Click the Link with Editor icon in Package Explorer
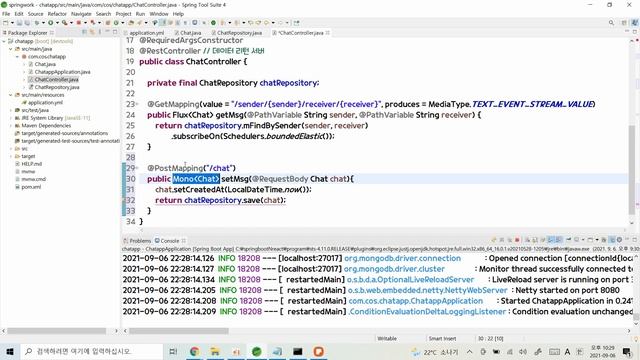The height and width of the screenshot is (360, 640). point(92,32)
